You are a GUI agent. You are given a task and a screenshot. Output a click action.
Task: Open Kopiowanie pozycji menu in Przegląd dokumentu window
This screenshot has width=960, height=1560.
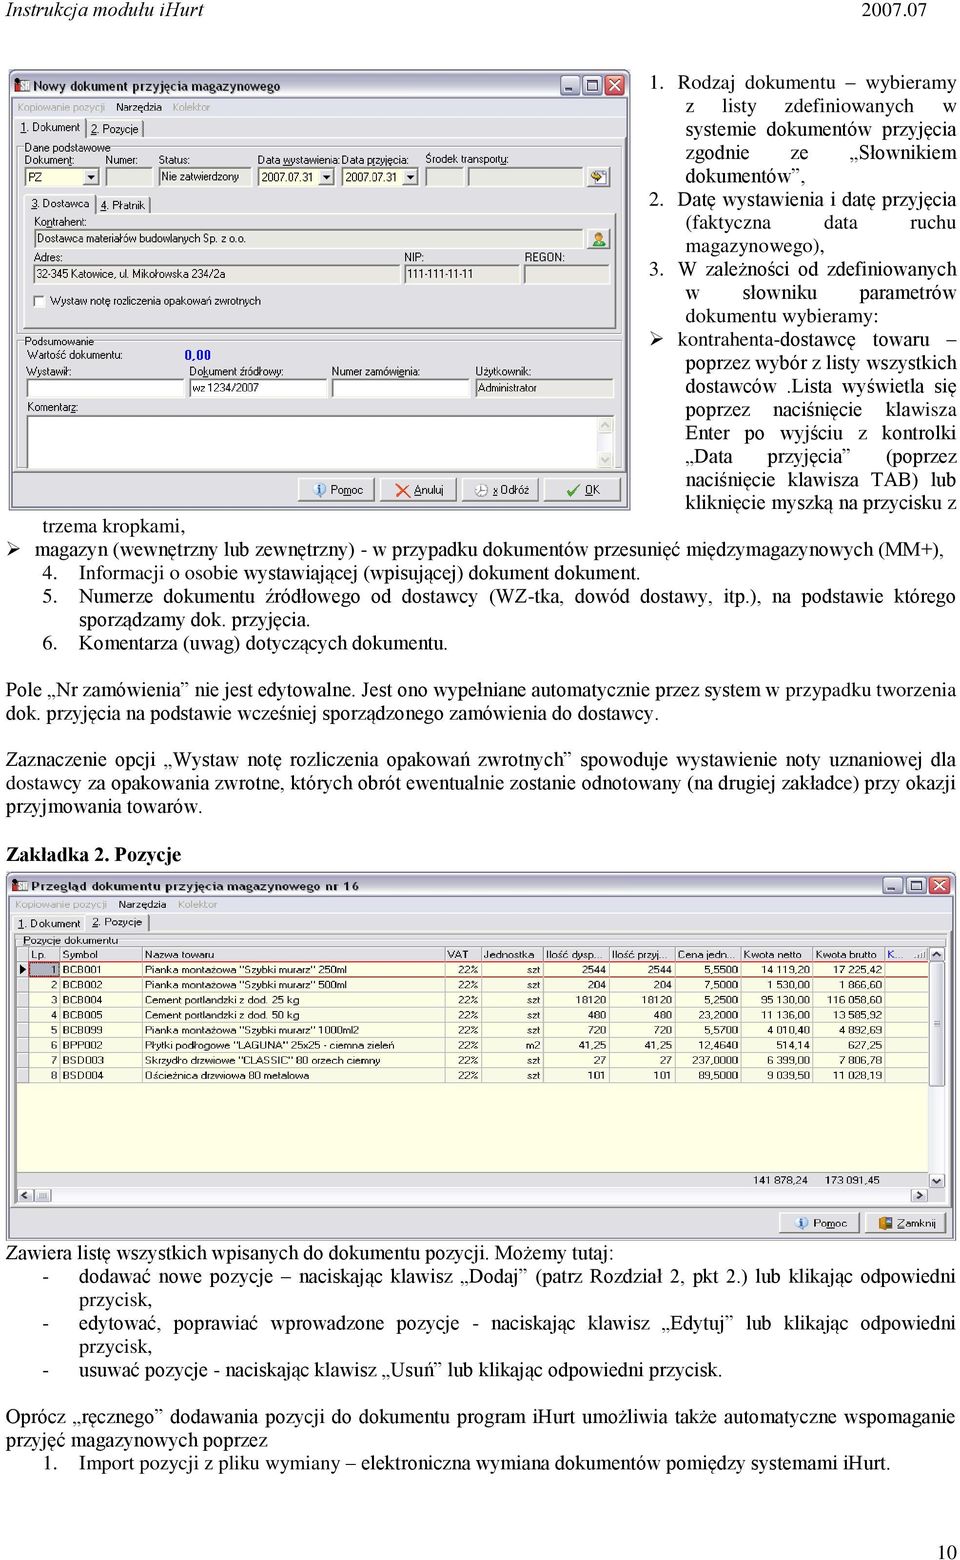click(x=61, y=904)
